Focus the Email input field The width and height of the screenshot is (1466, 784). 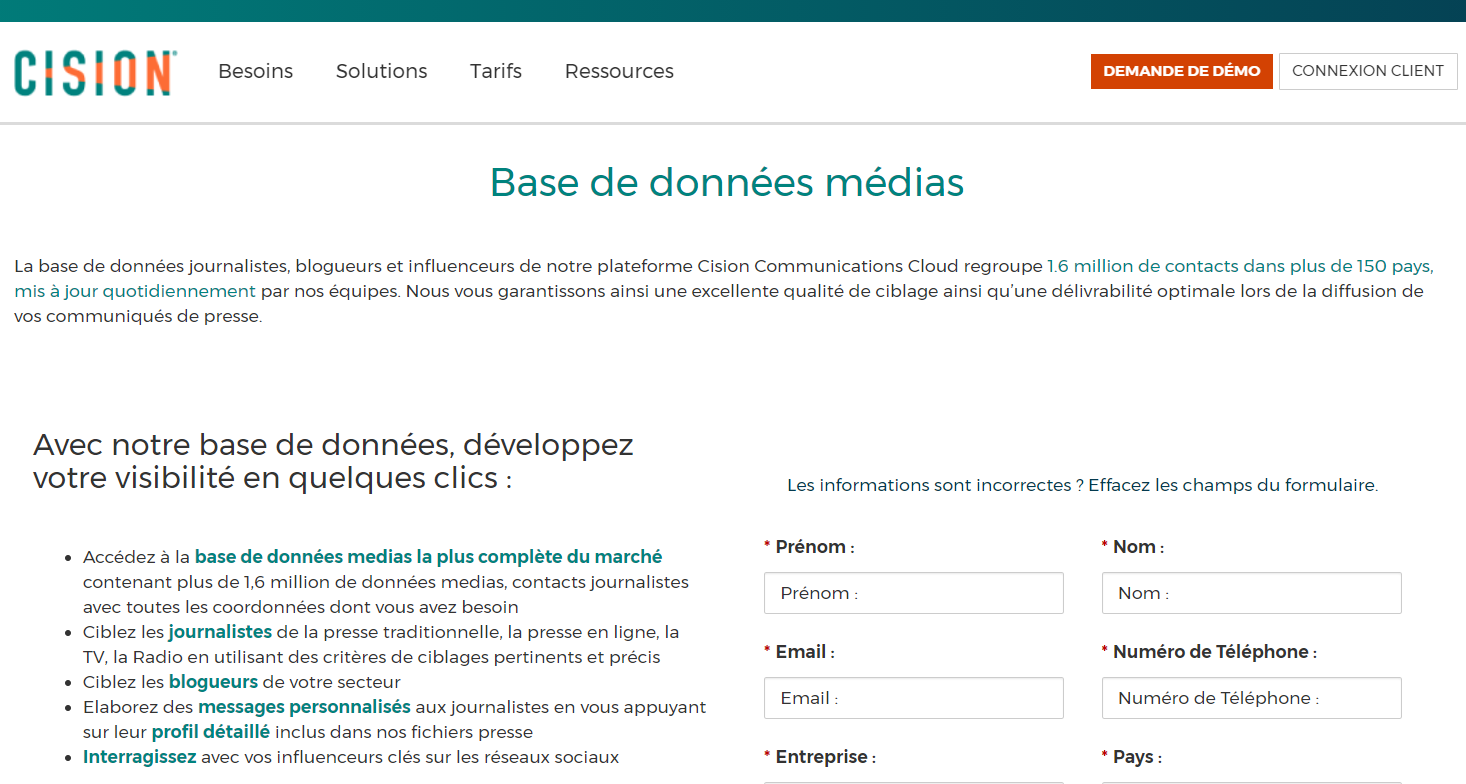[914, 698]
